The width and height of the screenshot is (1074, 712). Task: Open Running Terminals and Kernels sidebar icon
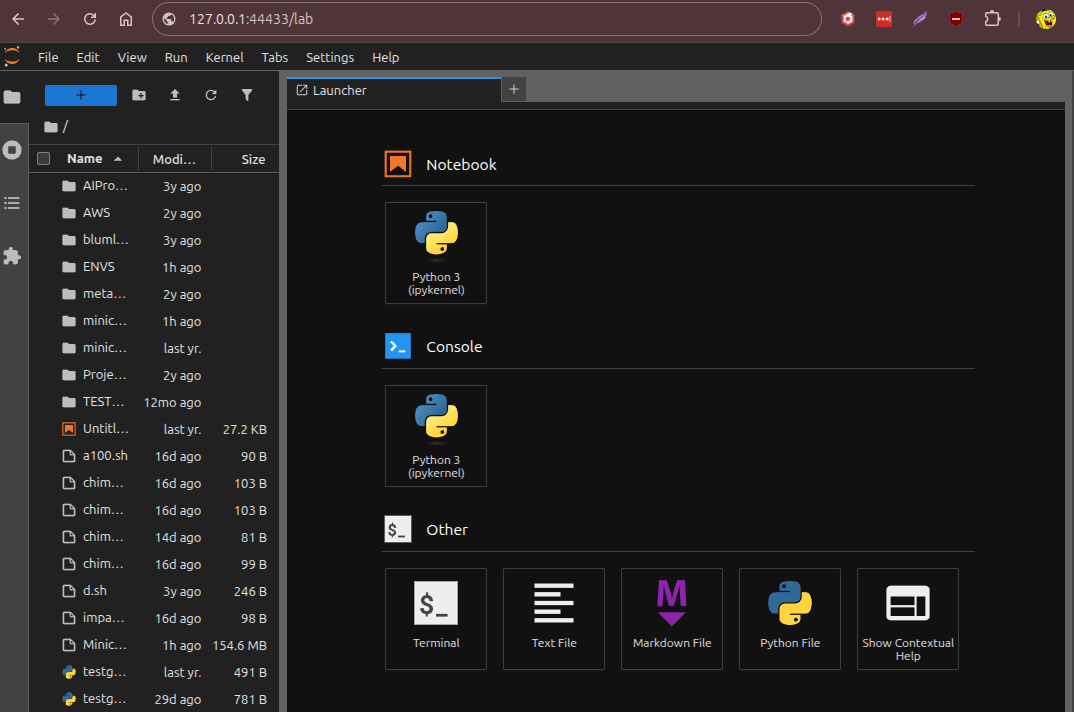[12, 150]
